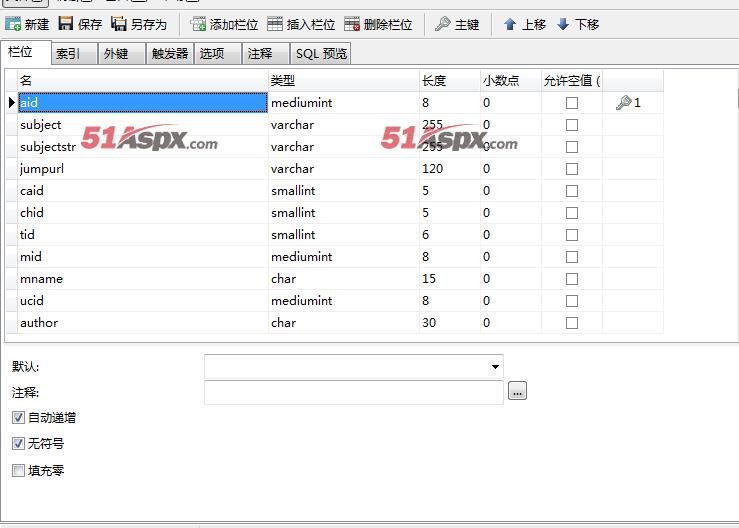Image resolution: width=739 pixels, height=528 pixels.
Task: Enable the 填充零 (Zerofill) checkbox
Action: (x=18, y=470)
